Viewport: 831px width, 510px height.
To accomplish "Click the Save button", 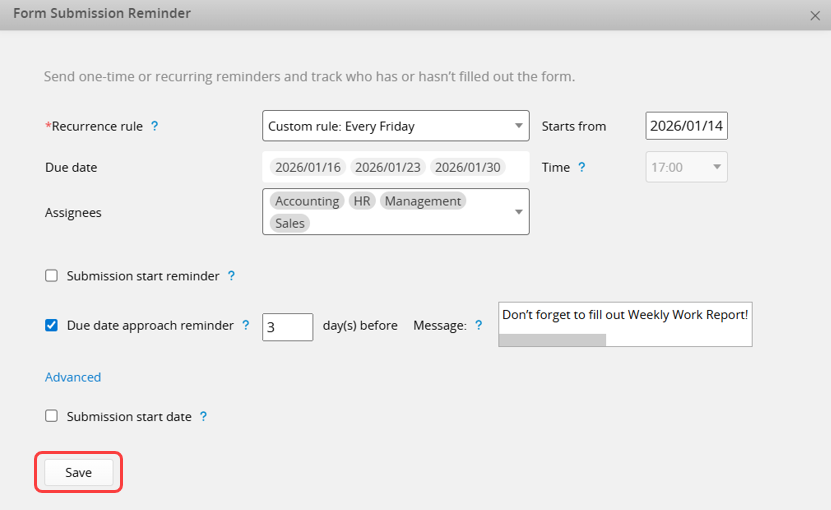I will 79,473.
